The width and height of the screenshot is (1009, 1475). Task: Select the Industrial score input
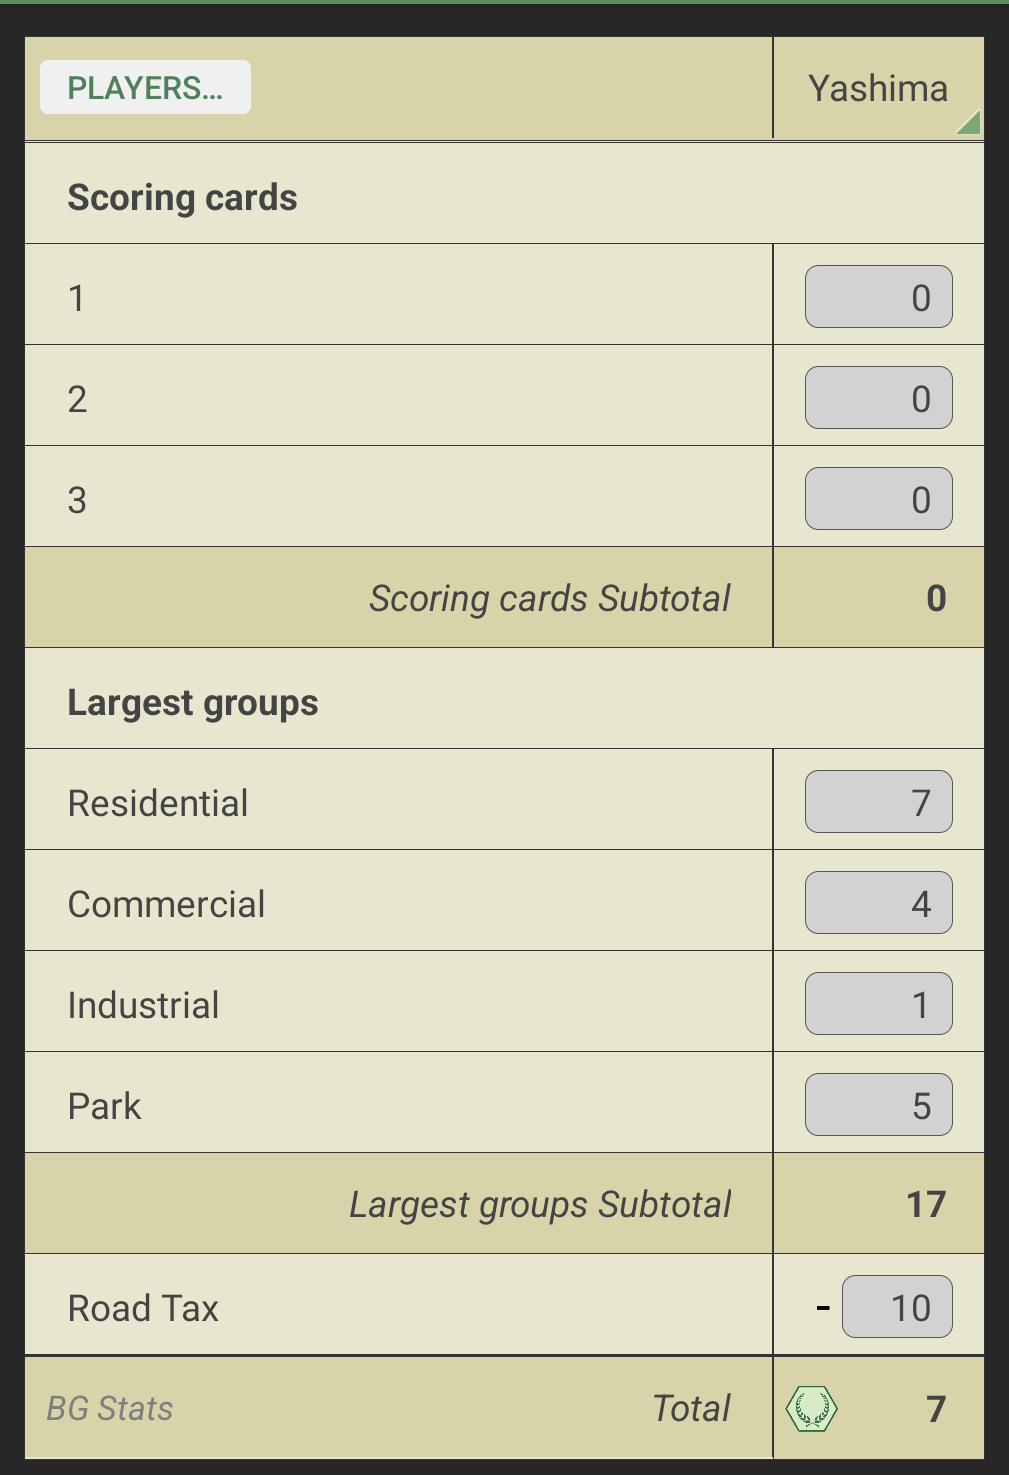click(x=878, y=1004)
